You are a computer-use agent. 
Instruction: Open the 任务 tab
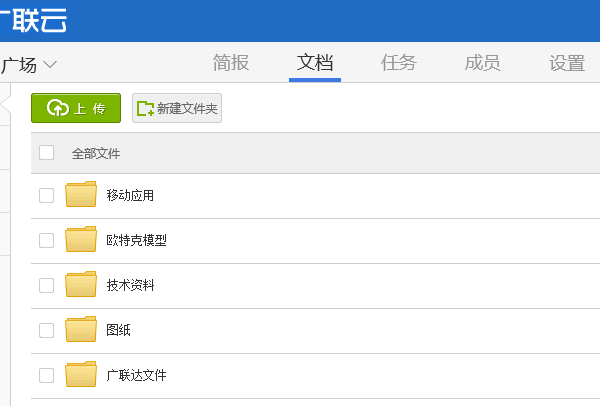[x=399, y=63]
